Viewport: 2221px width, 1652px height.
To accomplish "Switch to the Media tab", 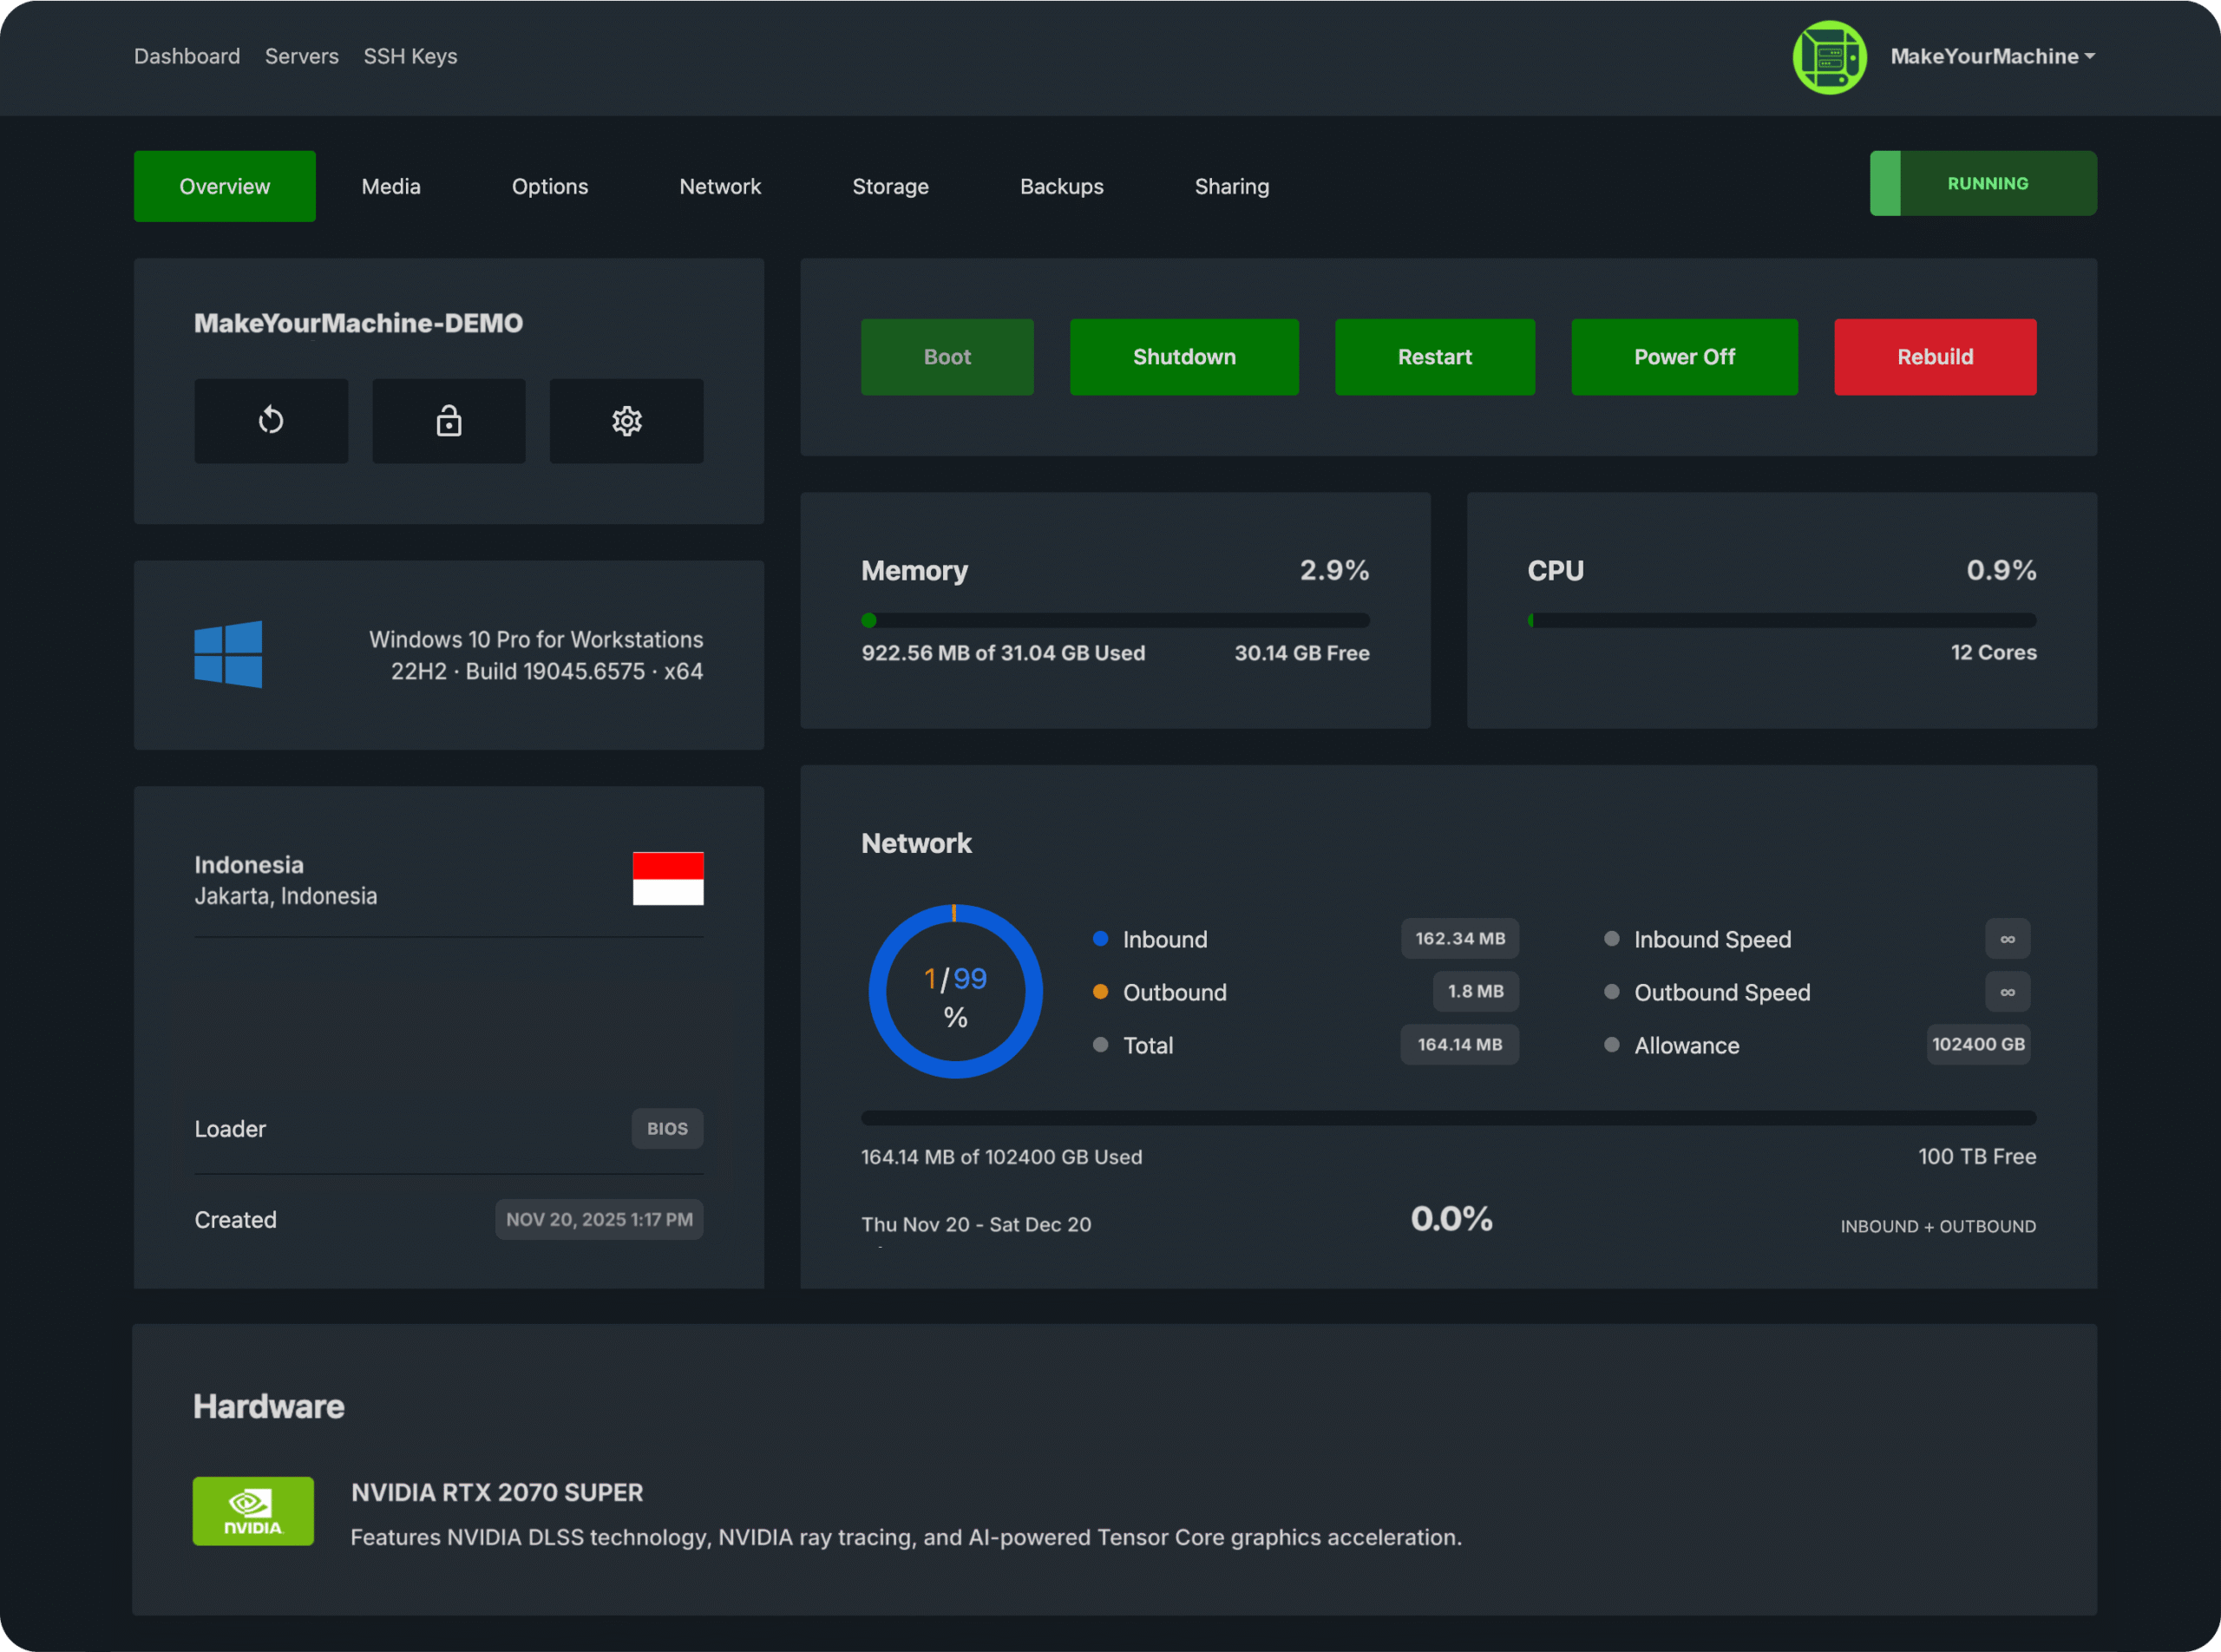I will [x=391, y=187].
